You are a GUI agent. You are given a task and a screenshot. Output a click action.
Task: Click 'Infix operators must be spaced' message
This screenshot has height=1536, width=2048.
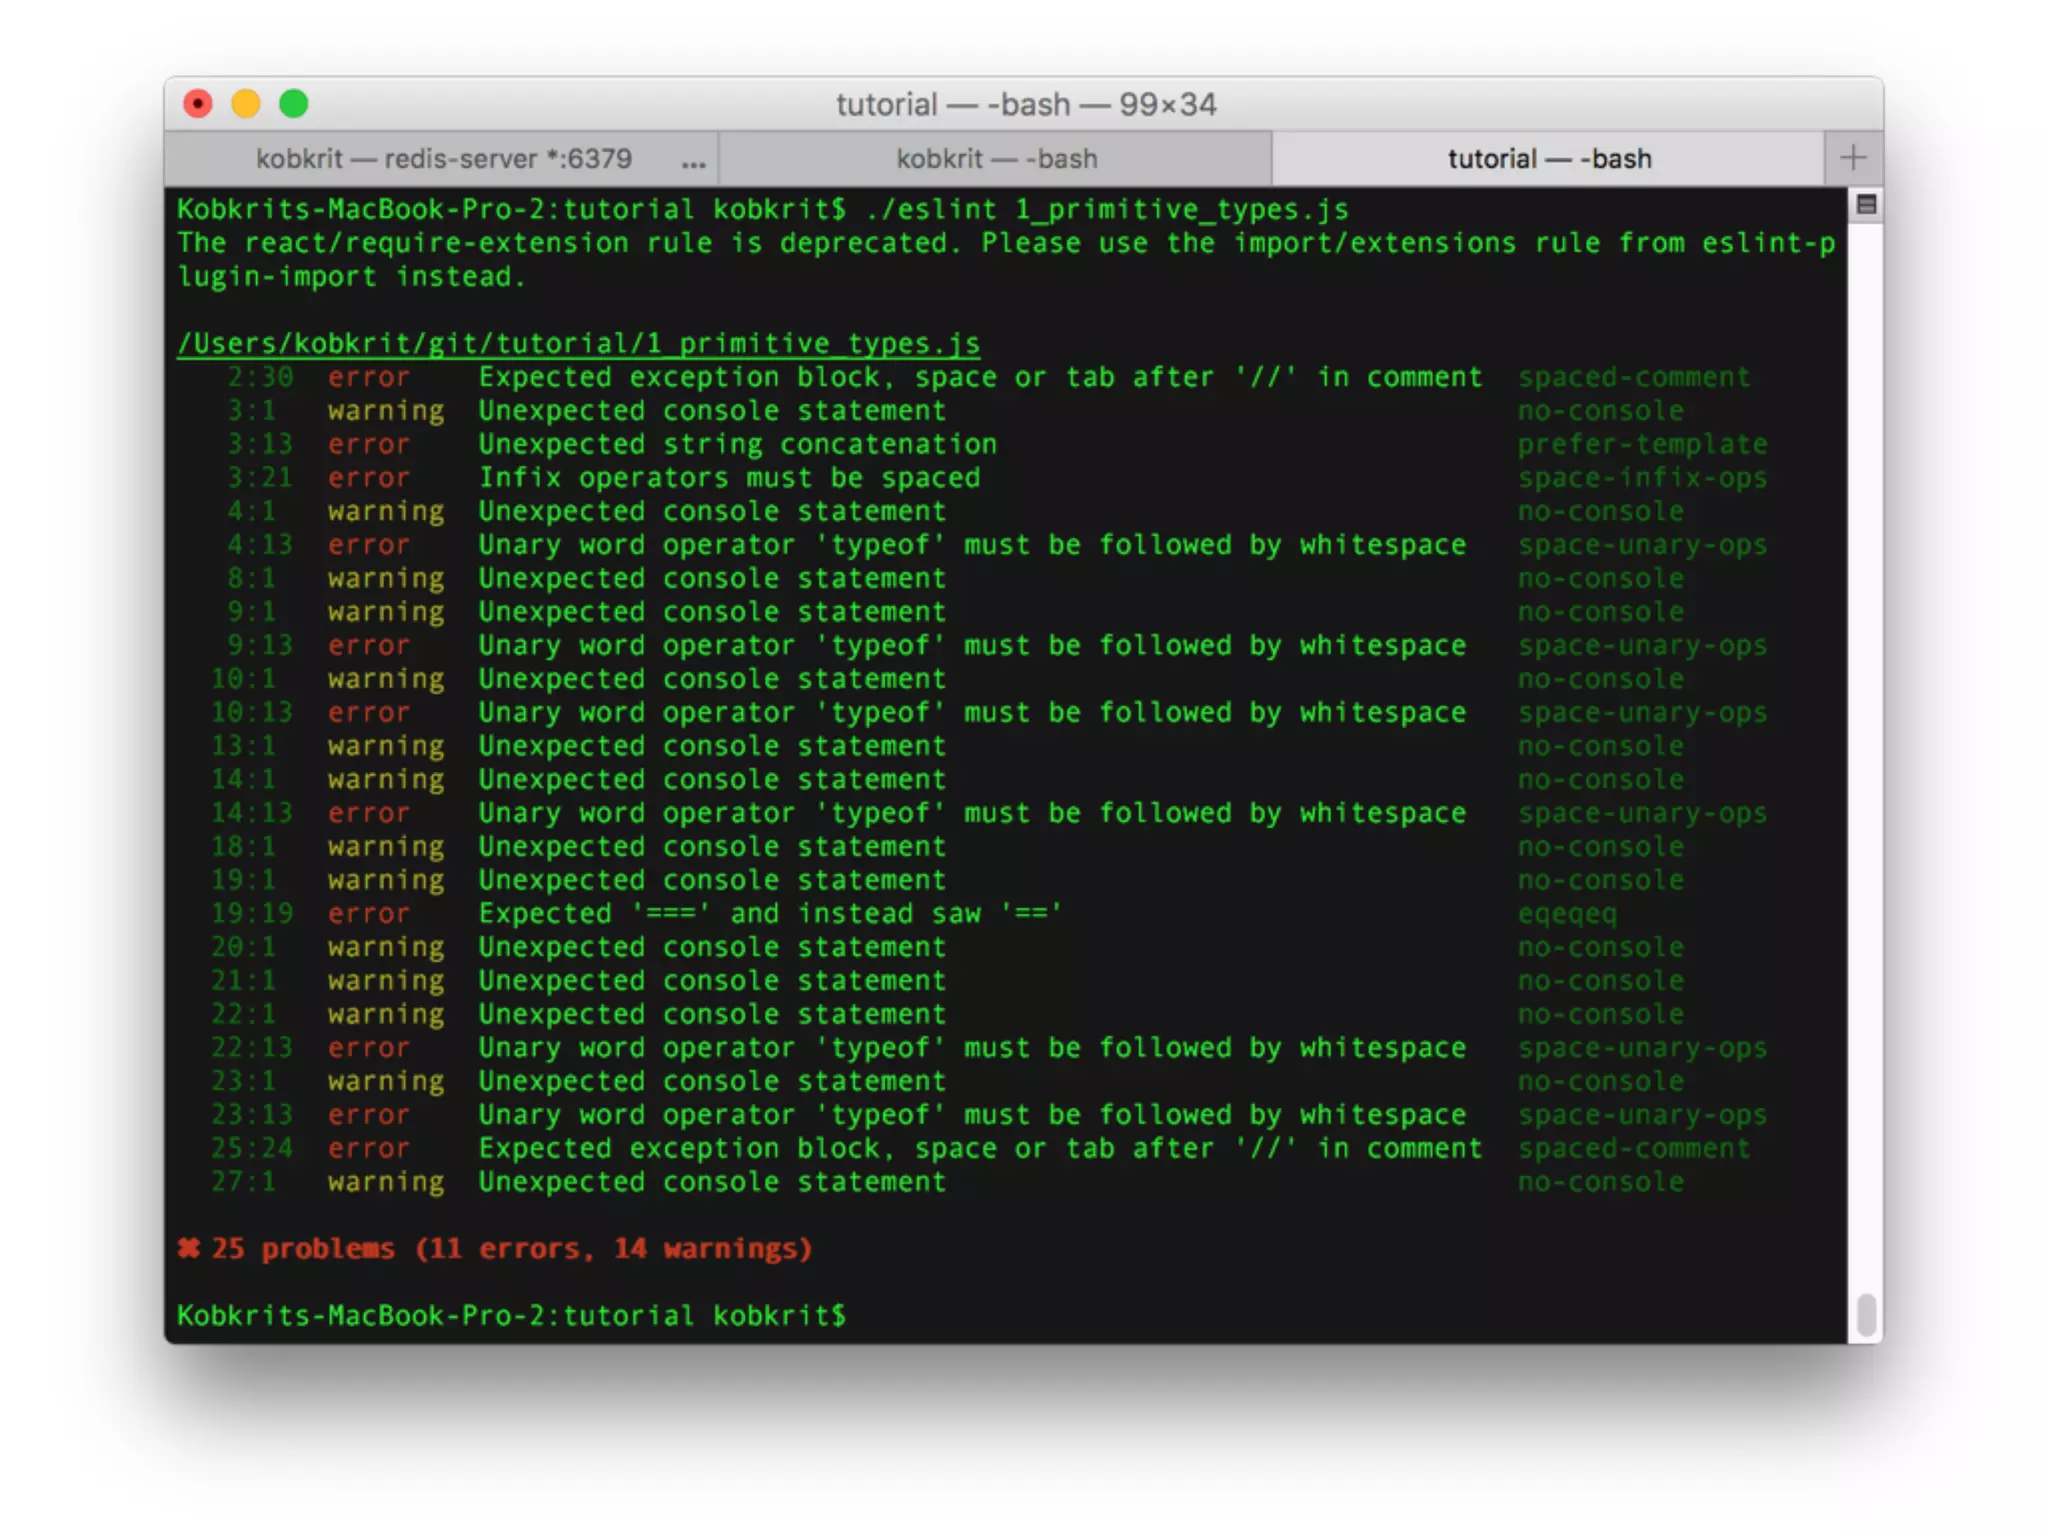click(x=729, y=478)
